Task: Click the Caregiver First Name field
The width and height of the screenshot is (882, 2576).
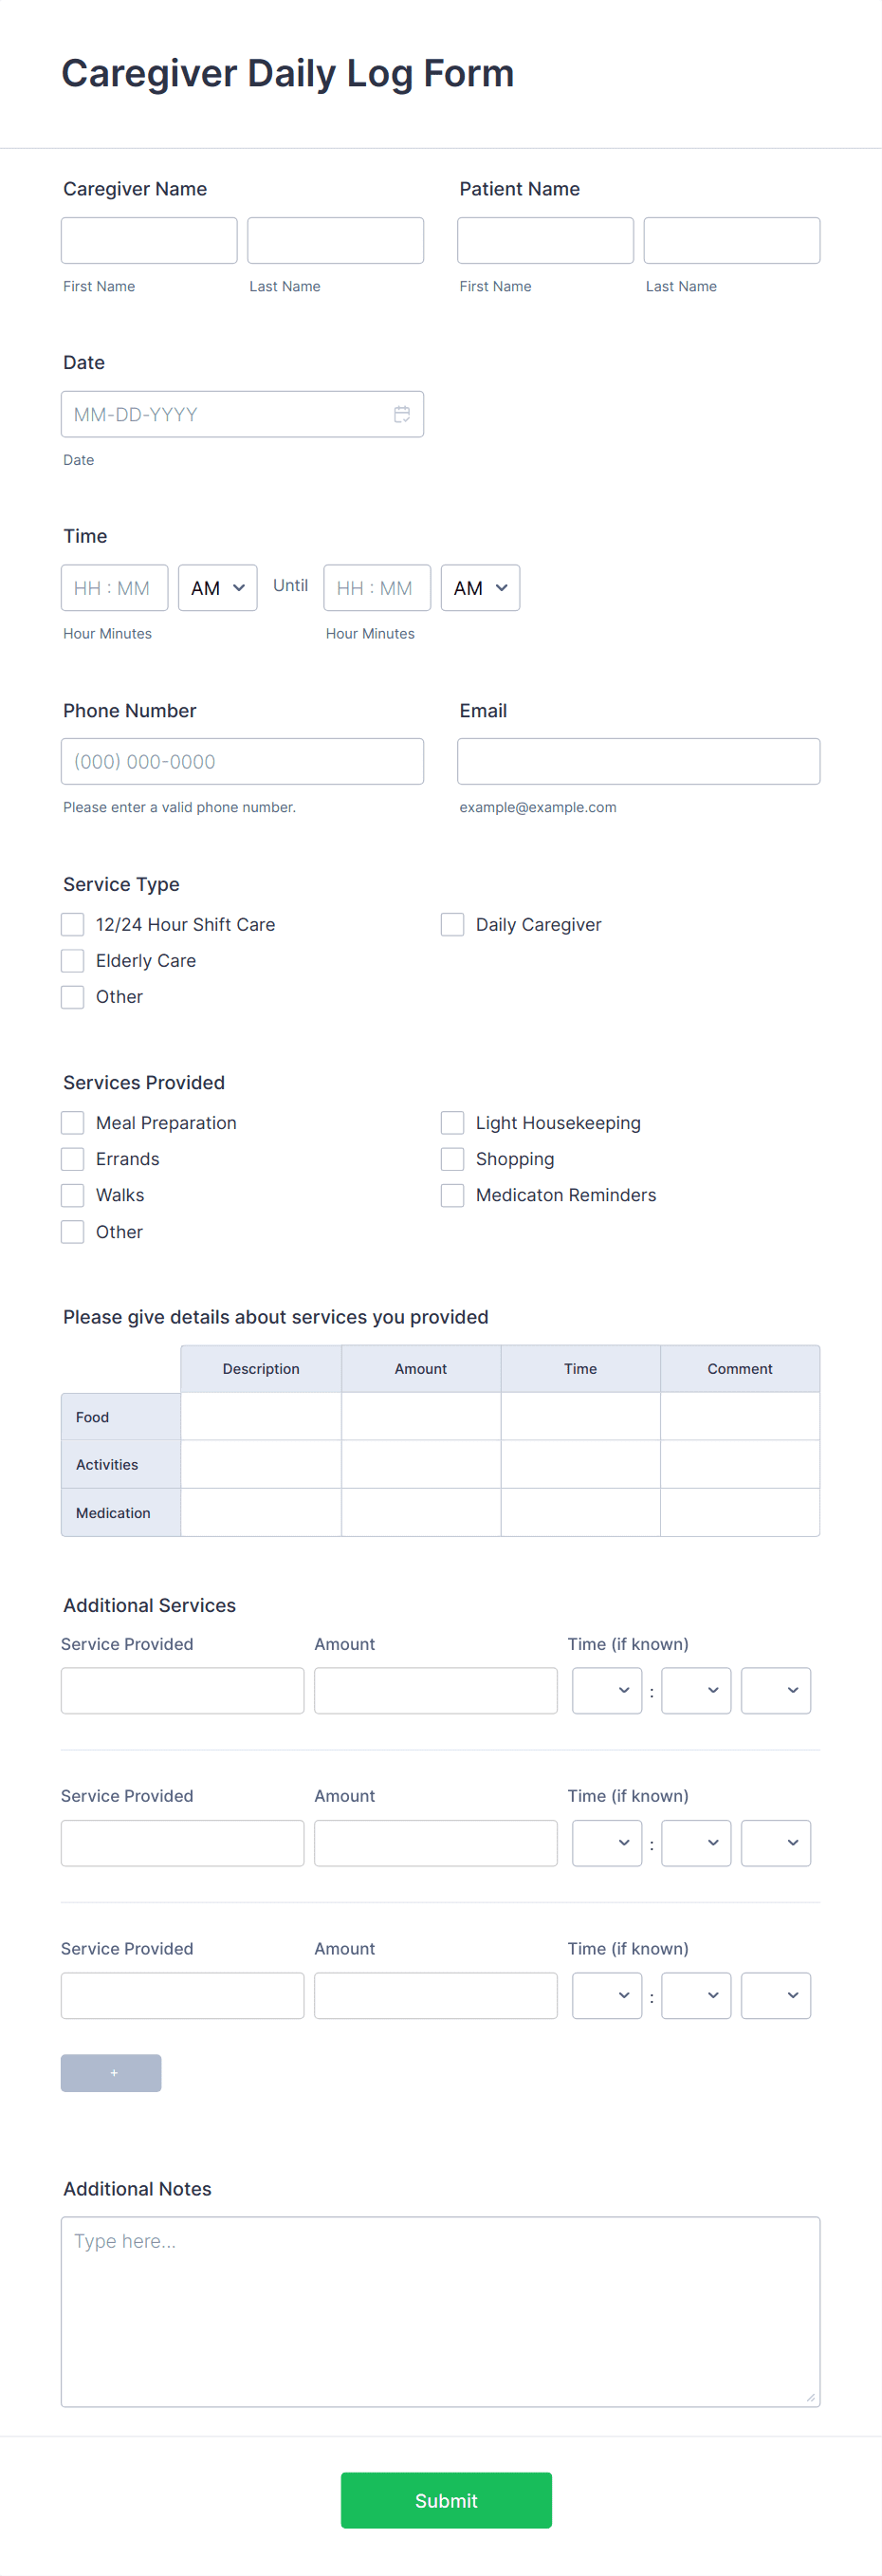Action: [148, 240]
